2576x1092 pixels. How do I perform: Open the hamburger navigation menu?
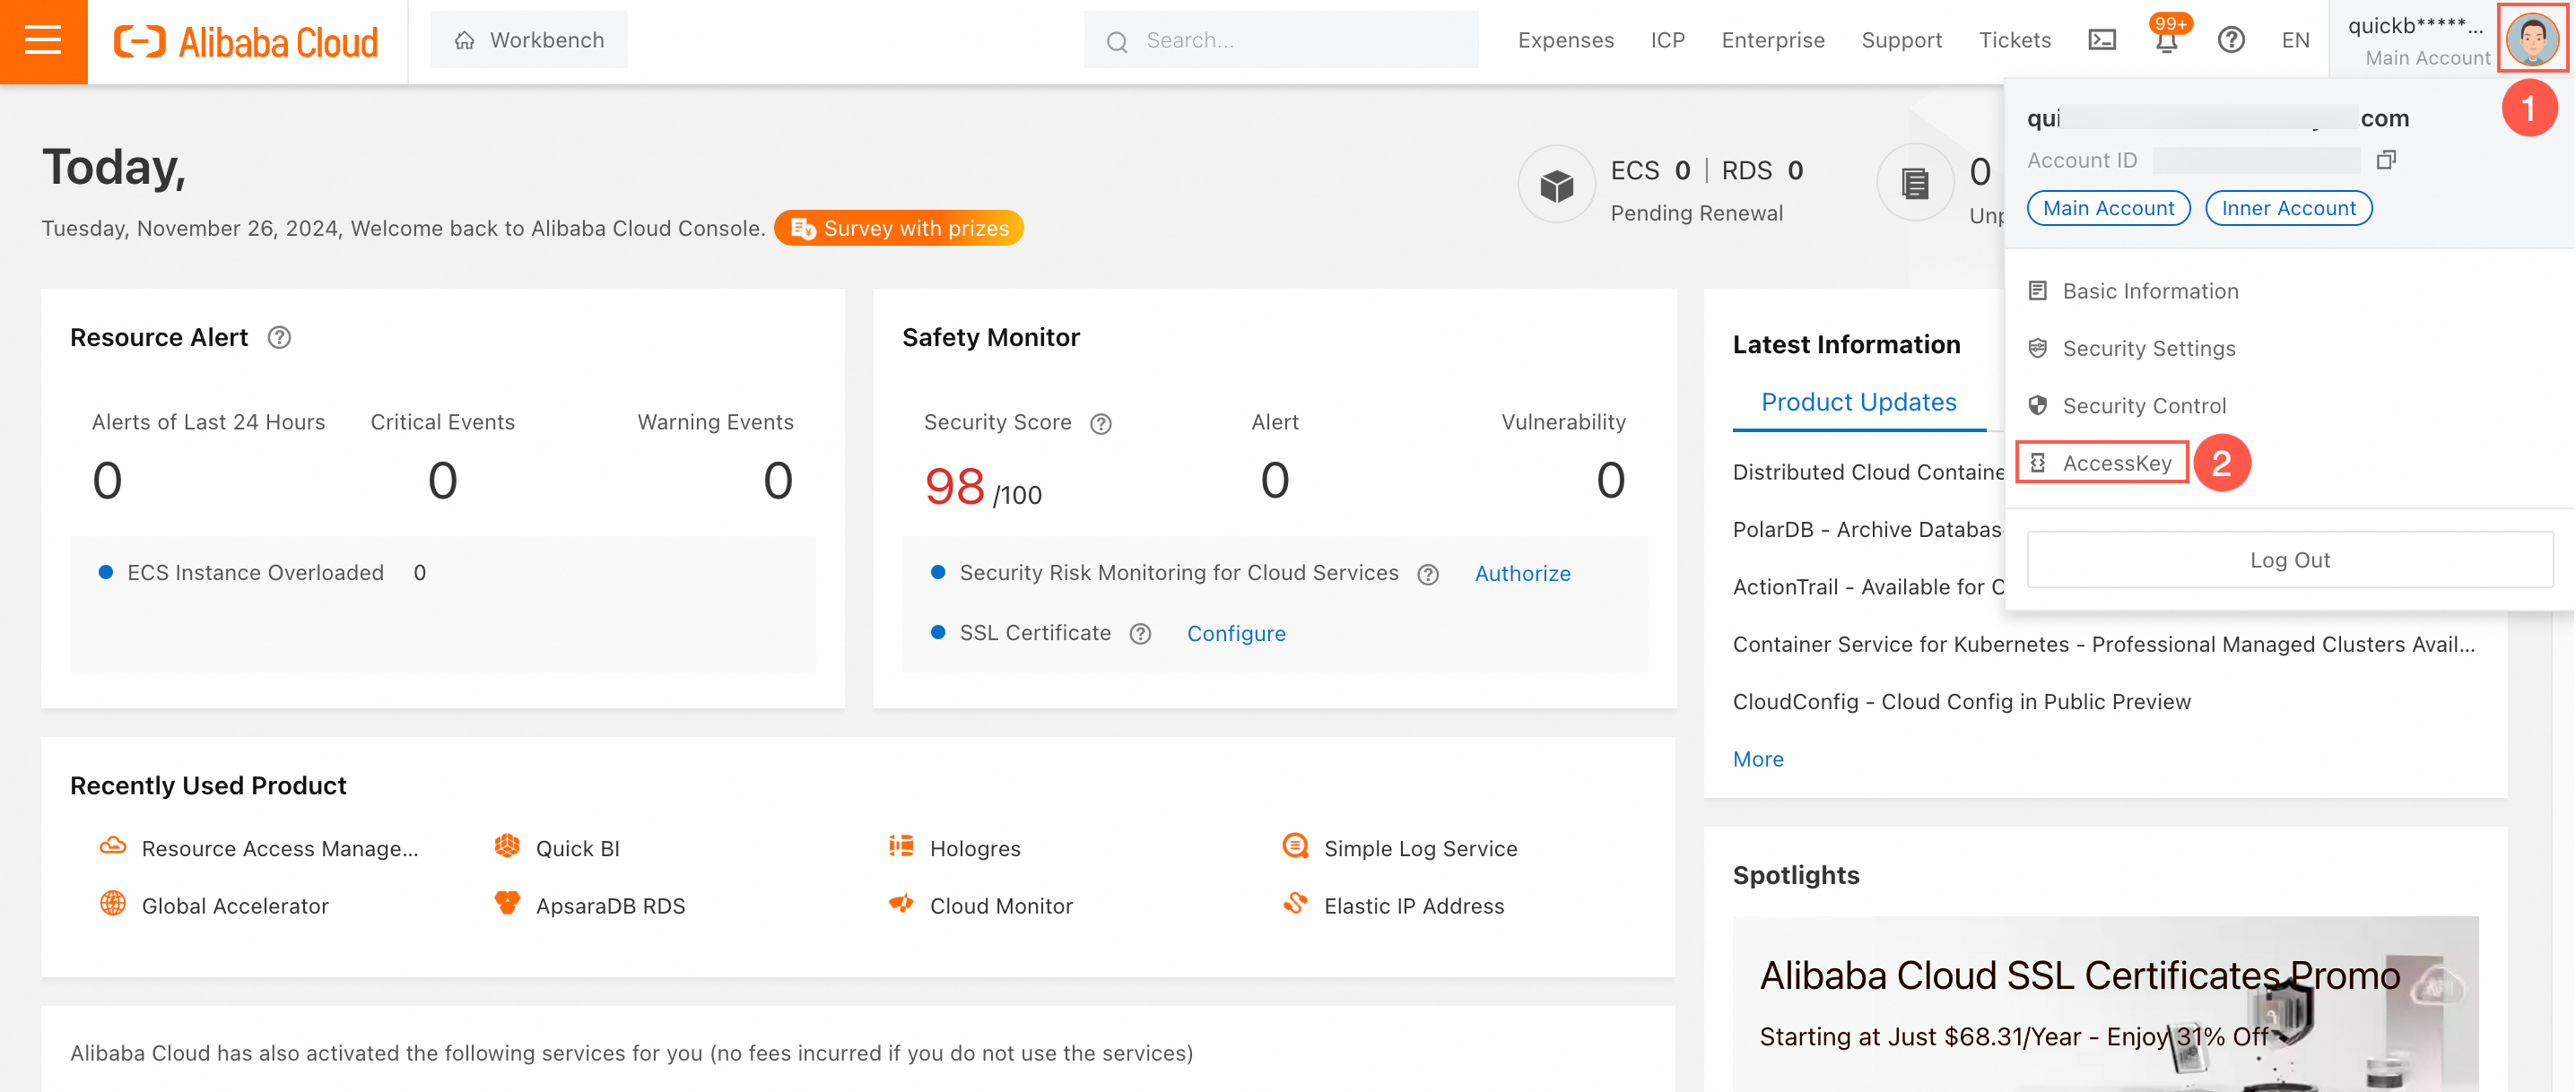(x=43, y=41)
